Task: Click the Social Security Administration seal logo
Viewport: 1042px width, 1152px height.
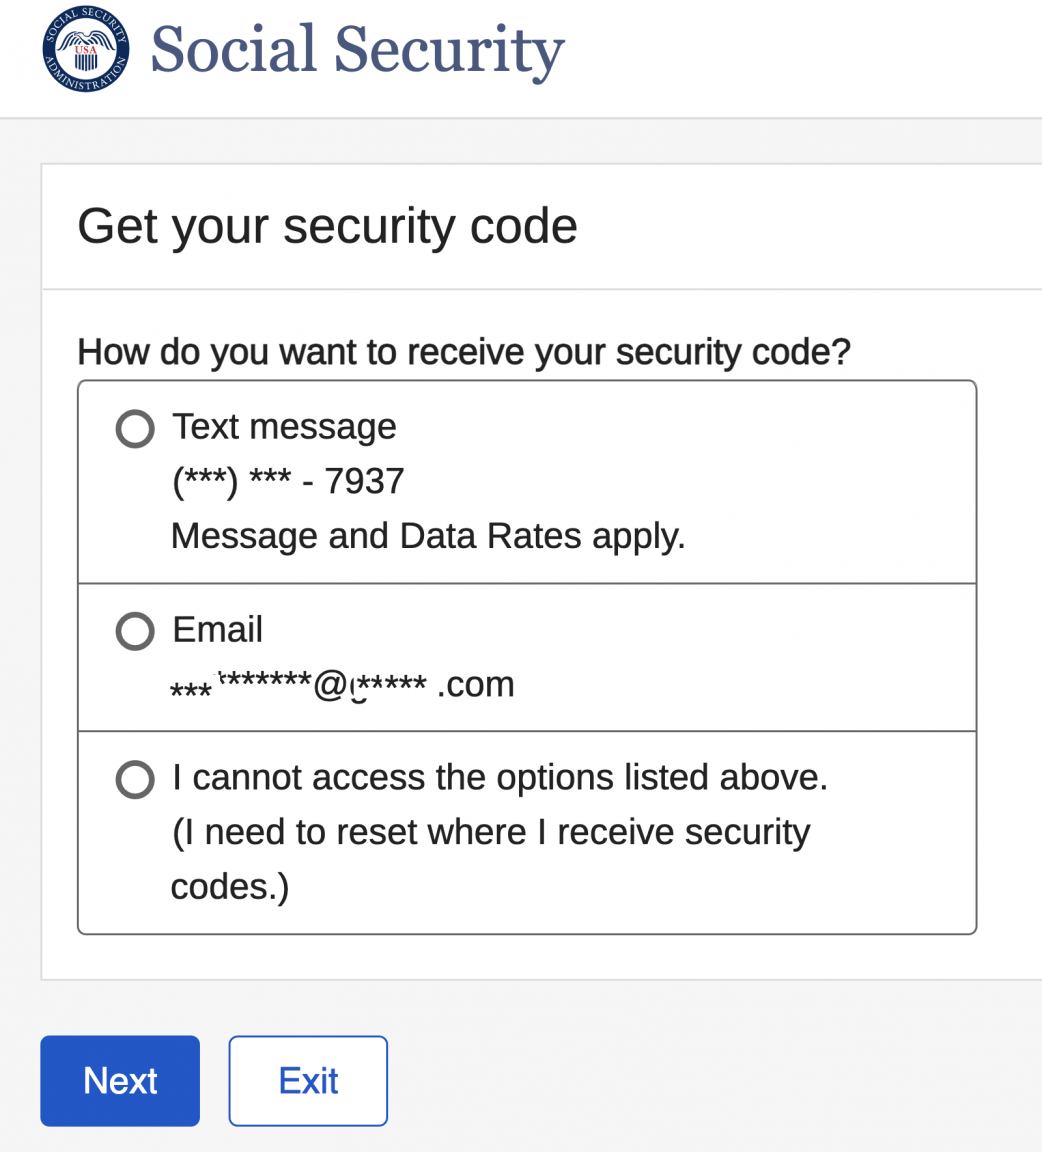Action: click(x=86, y=49)
